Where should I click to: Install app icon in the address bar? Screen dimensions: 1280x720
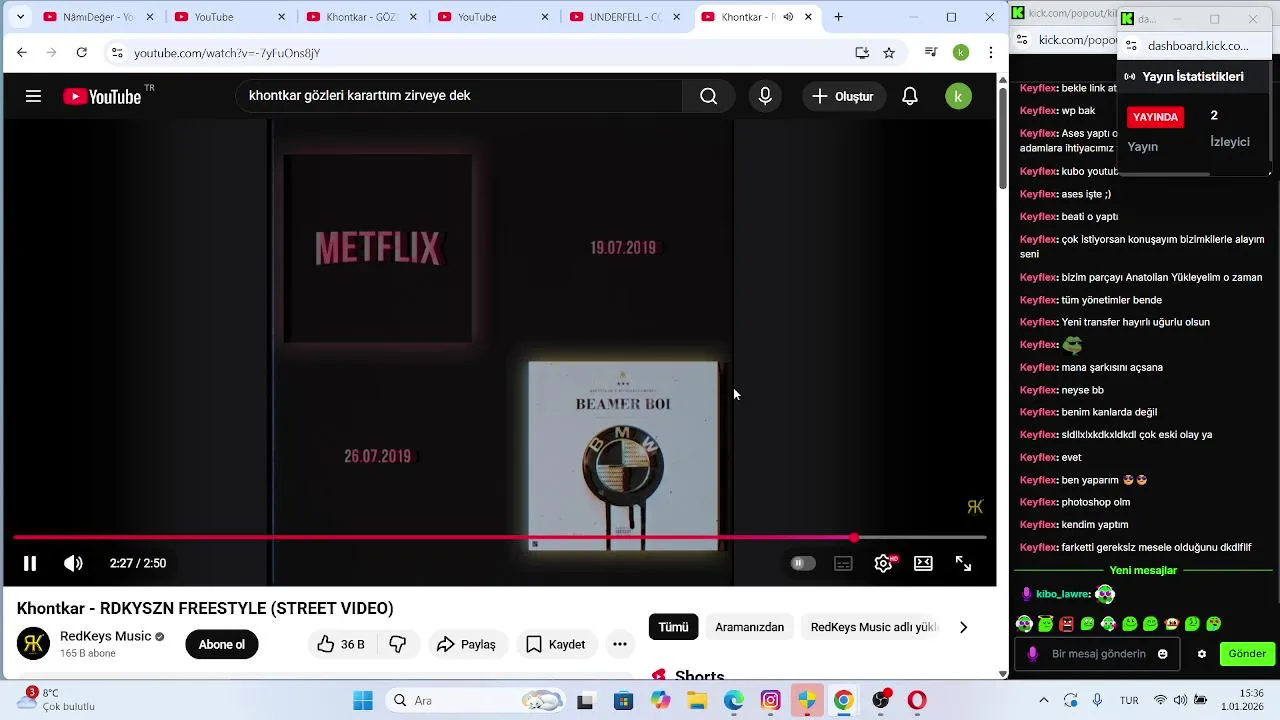click(862, 53)
